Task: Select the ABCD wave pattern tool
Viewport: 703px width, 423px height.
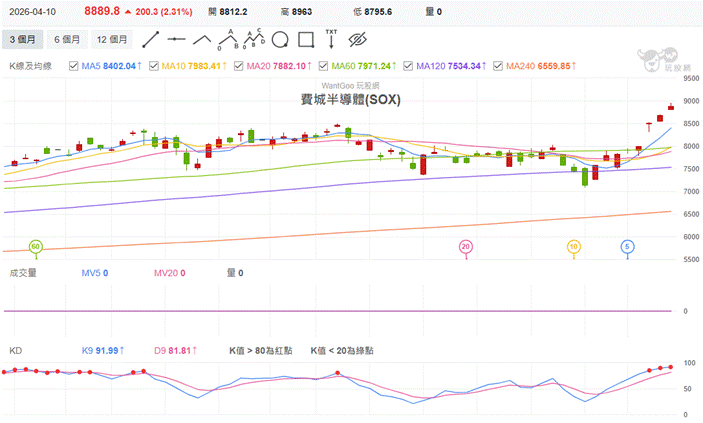Action: (254, 40)
